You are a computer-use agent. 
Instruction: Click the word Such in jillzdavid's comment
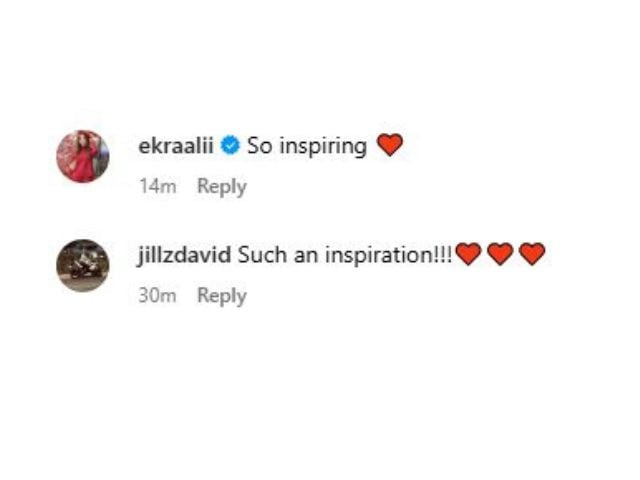tap(262, 255)
